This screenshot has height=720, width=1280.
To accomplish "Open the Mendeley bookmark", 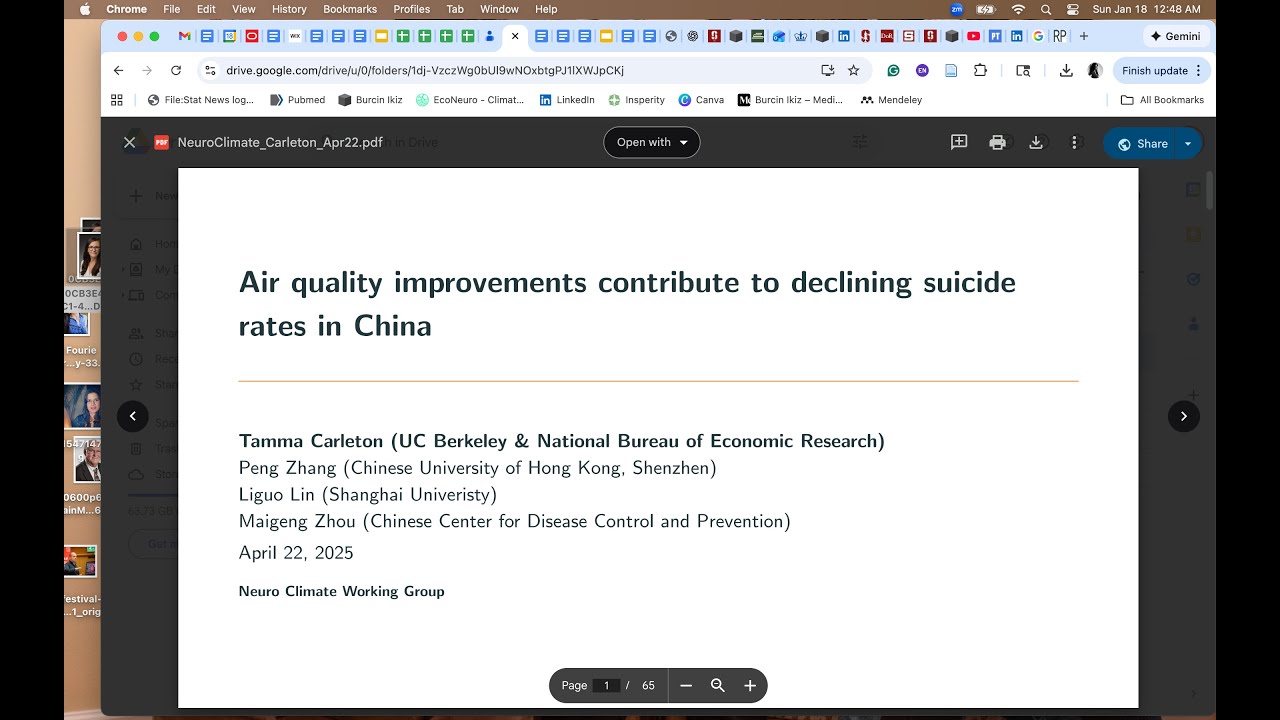I will tap(891, 100).
